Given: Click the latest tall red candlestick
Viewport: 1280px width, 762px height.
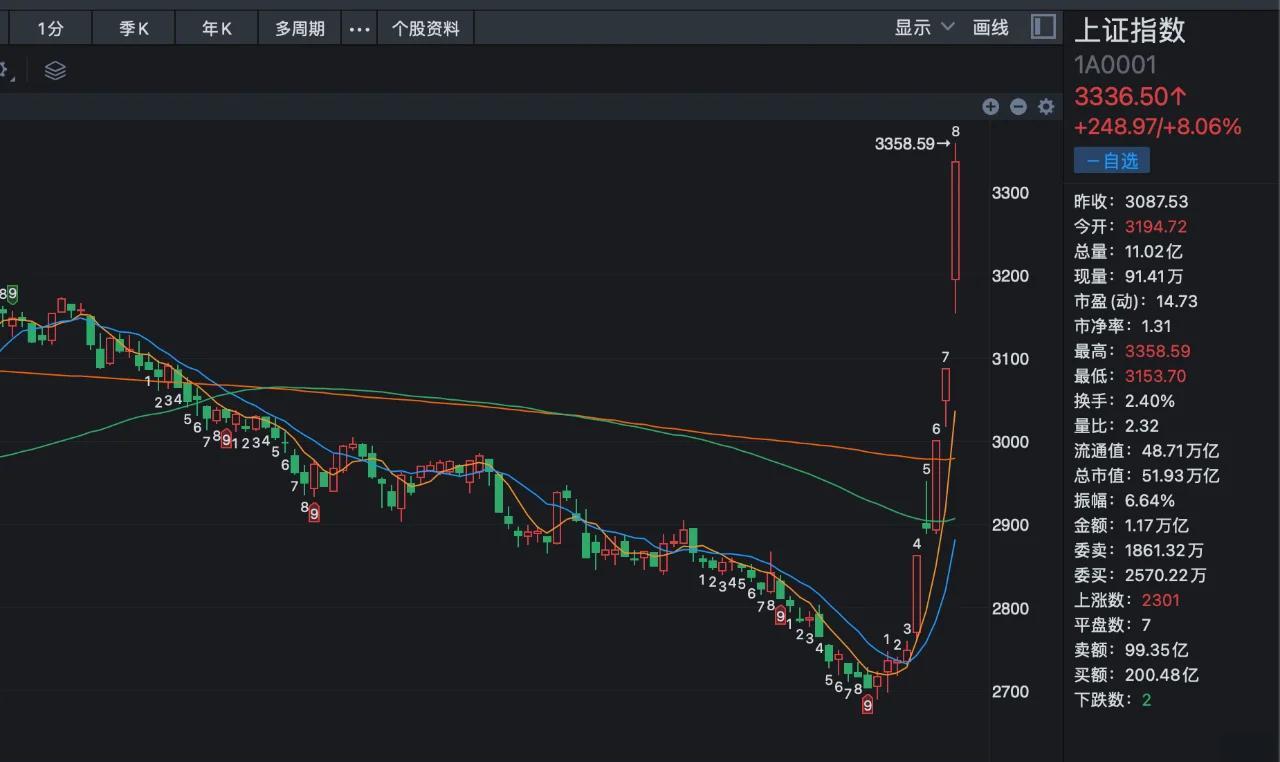Looking at the screenshot, I should point(955,220).
